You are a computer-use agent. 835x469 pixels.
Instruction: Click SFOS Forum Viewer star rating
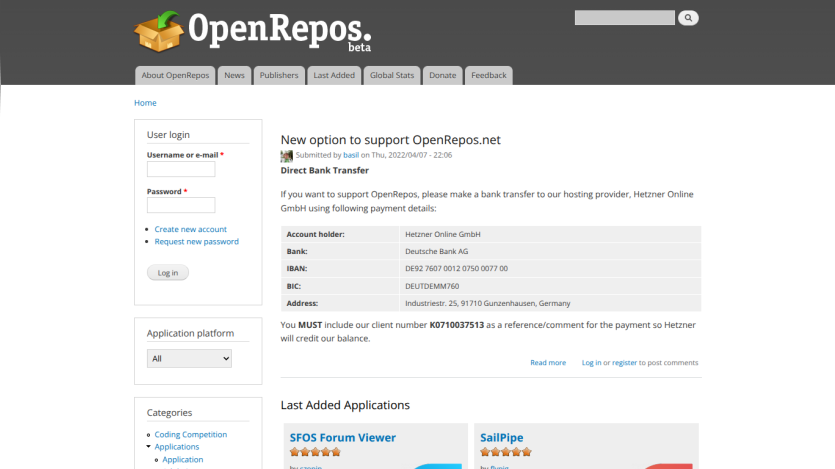point(315,452)
